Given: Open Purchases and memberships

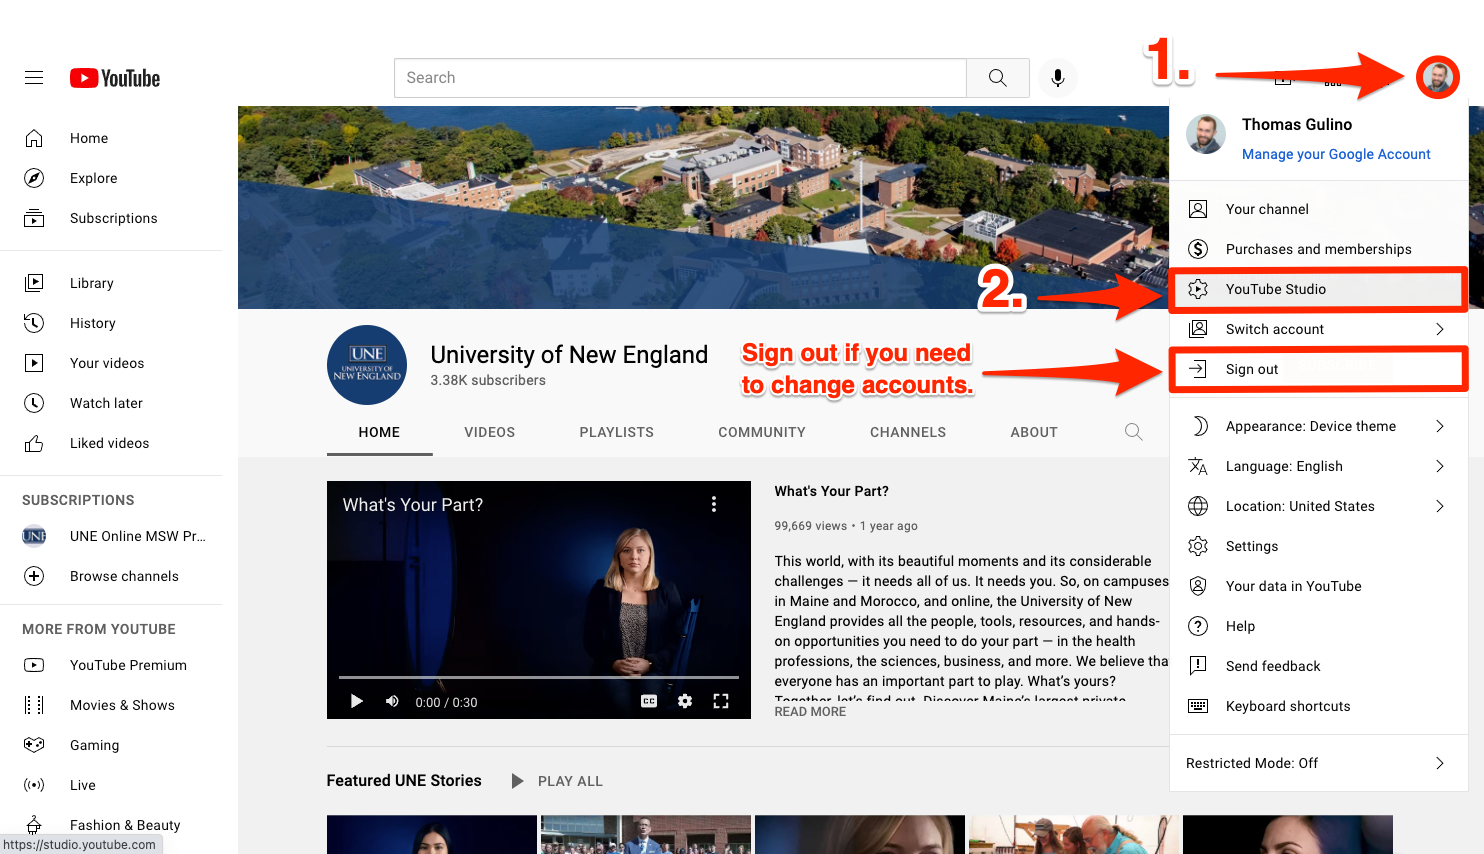Looking at the screenshot, I should [x=1318, y=249].
